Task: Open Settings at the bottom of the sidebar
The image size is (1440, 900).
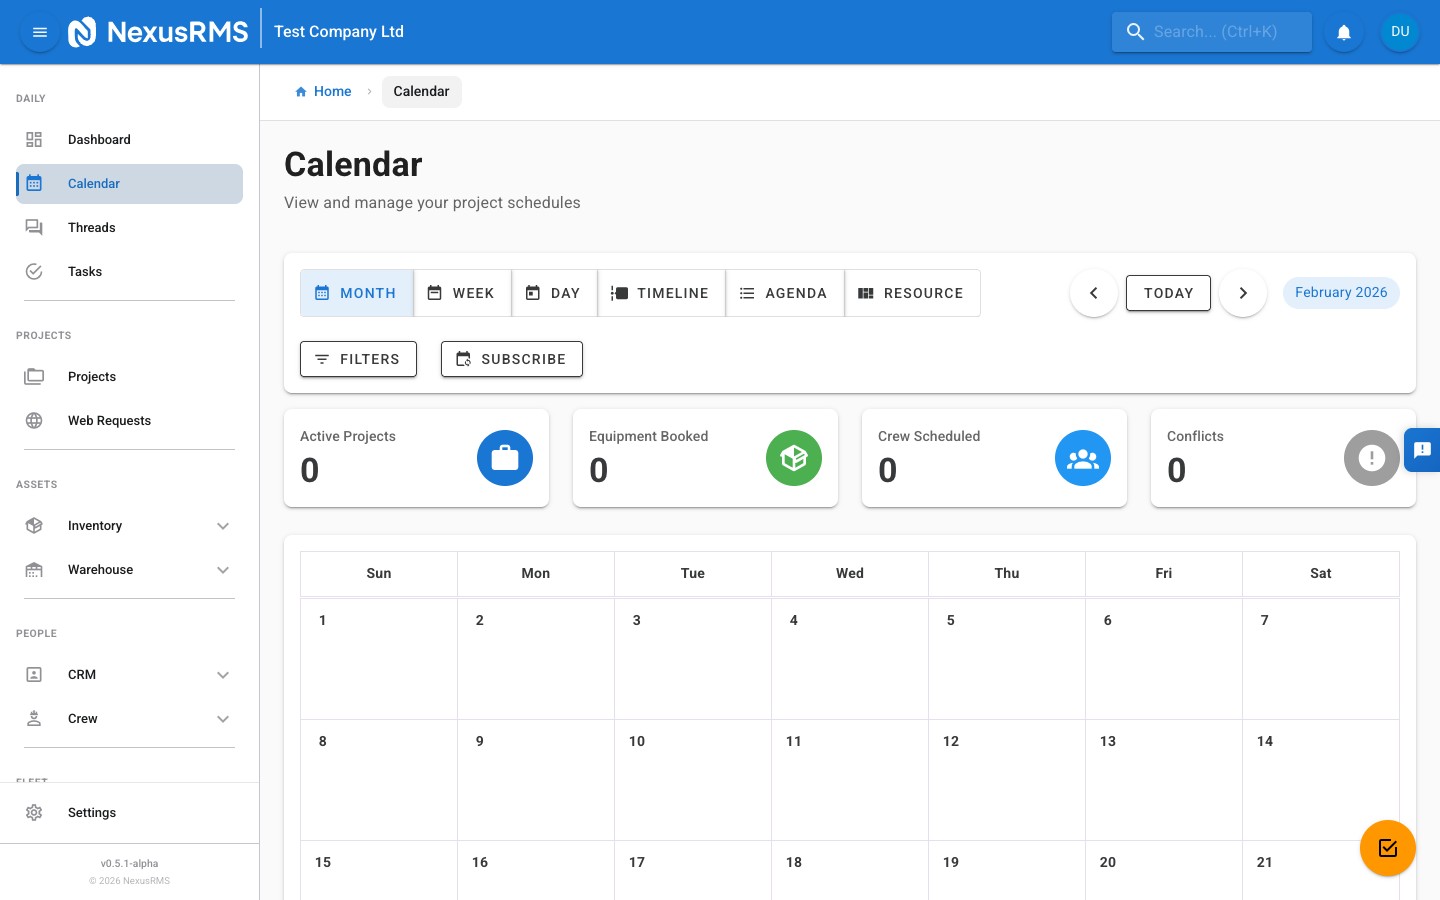Action: click(x=91, y=812)
